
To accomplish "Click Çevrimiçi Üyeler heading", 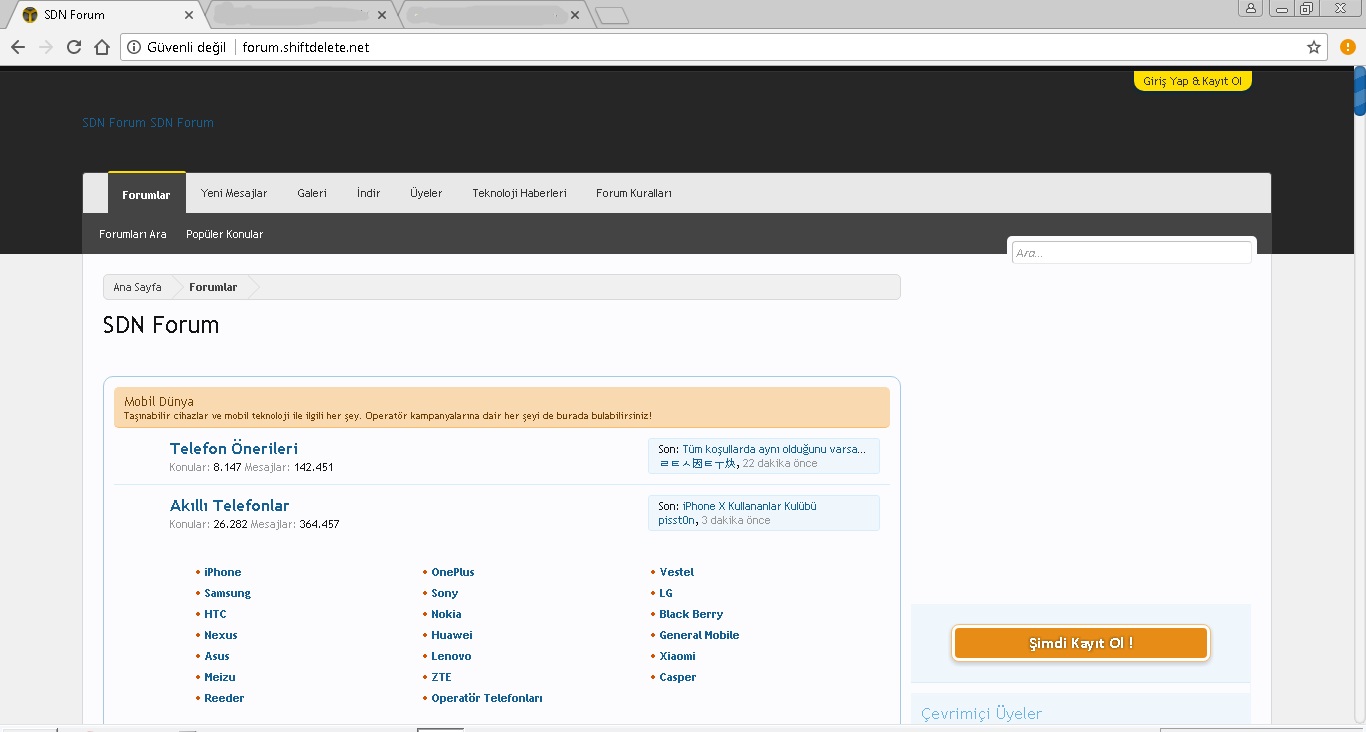I will click(981, 713).
